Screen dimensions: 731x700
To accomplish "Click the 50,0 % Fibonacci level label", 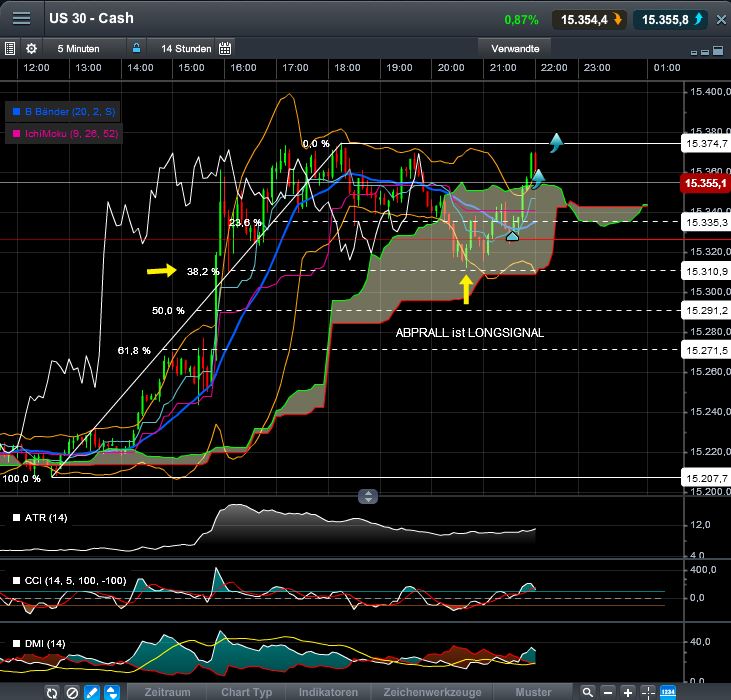I will (168, 310).
